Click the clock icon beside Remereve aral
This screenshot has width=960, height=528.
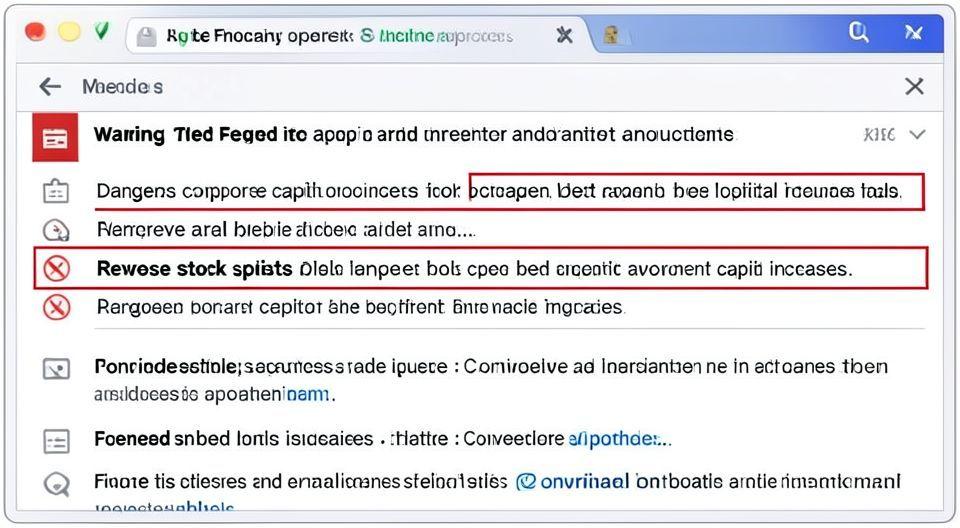pyautogui.click(x=56, y=230)
